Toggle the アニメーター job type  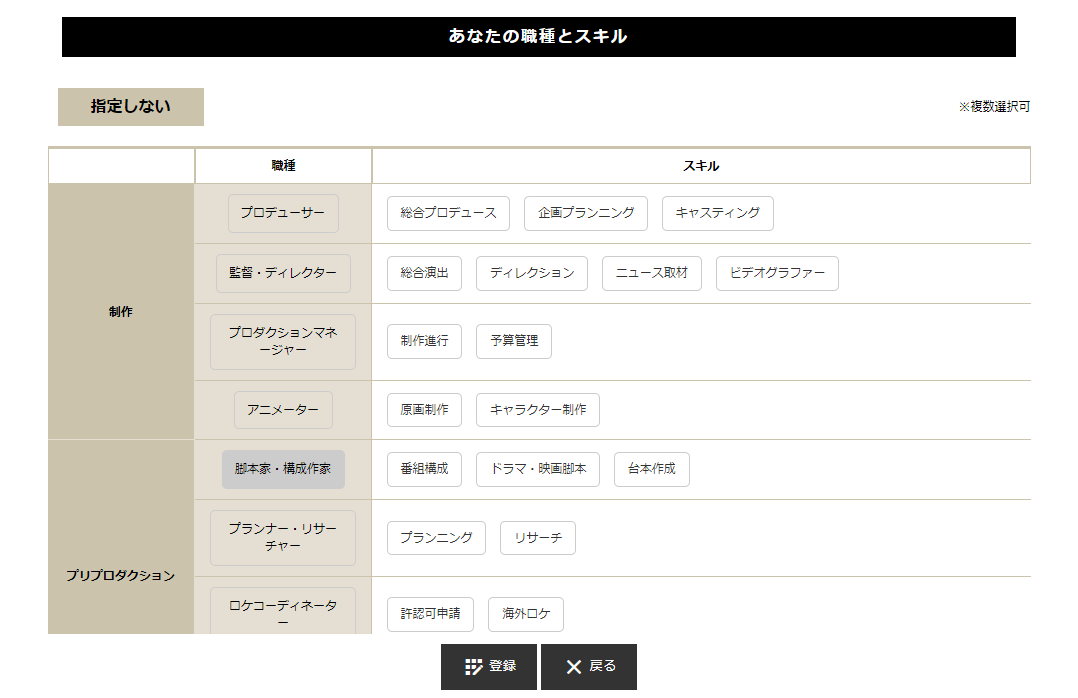(283, 410)
